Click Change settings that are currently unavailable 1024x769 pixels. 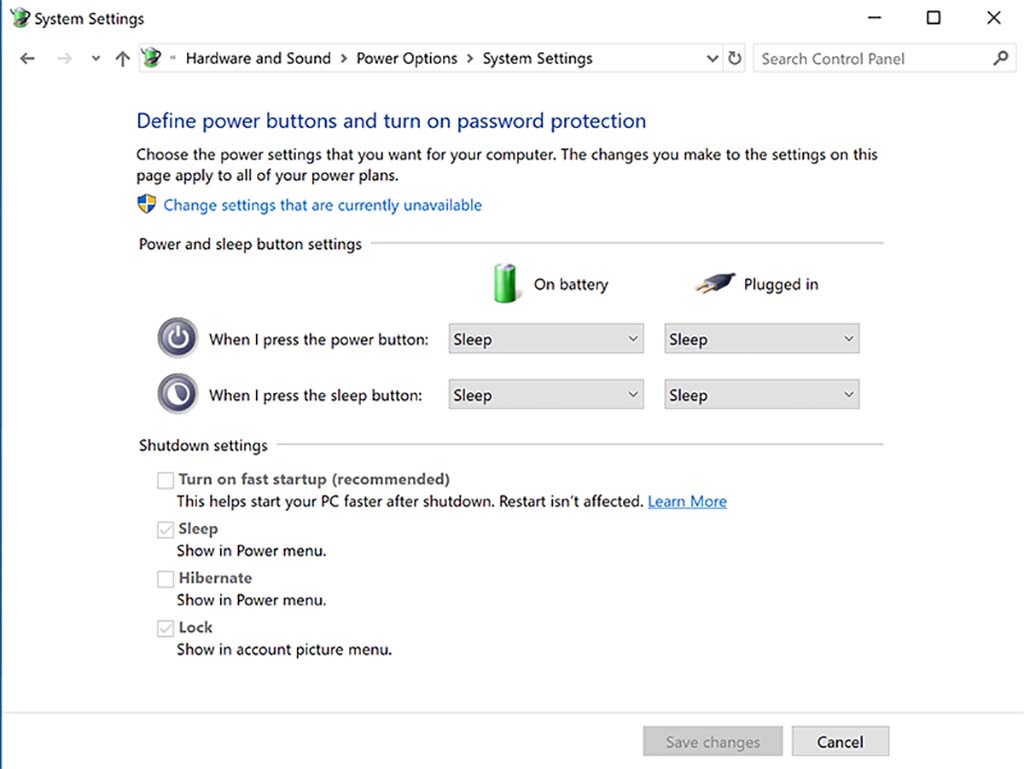[323, 205]
